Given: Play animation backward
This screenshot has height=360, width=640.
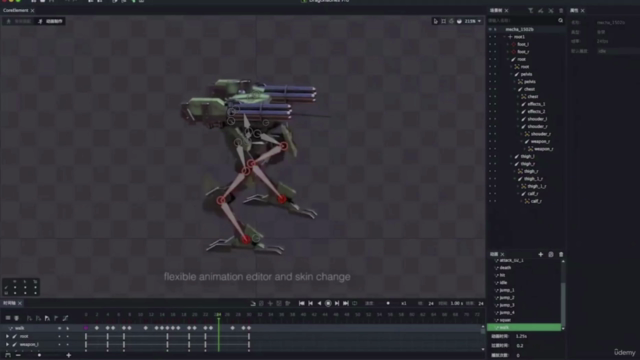Looking at the screenshot, I should [x=319, y=303].
